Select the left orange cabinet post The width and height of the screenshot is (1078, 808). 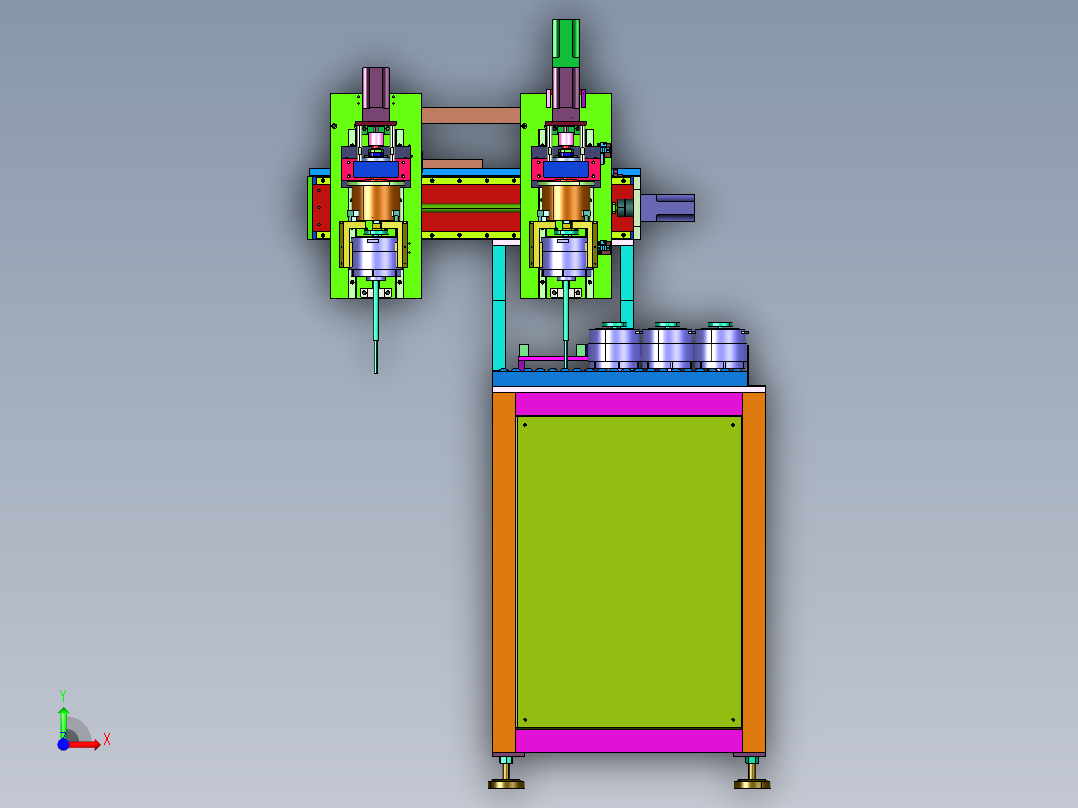click(504, 572)
